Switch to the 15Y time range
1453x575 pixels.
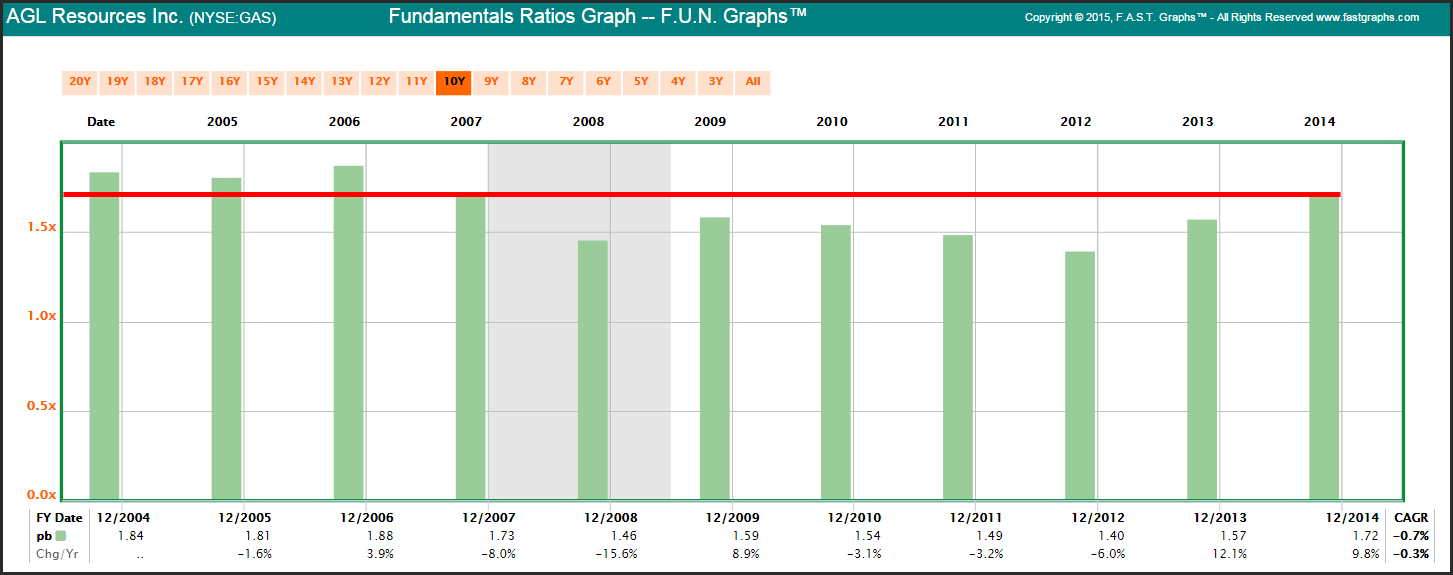[x=267, y=82]
